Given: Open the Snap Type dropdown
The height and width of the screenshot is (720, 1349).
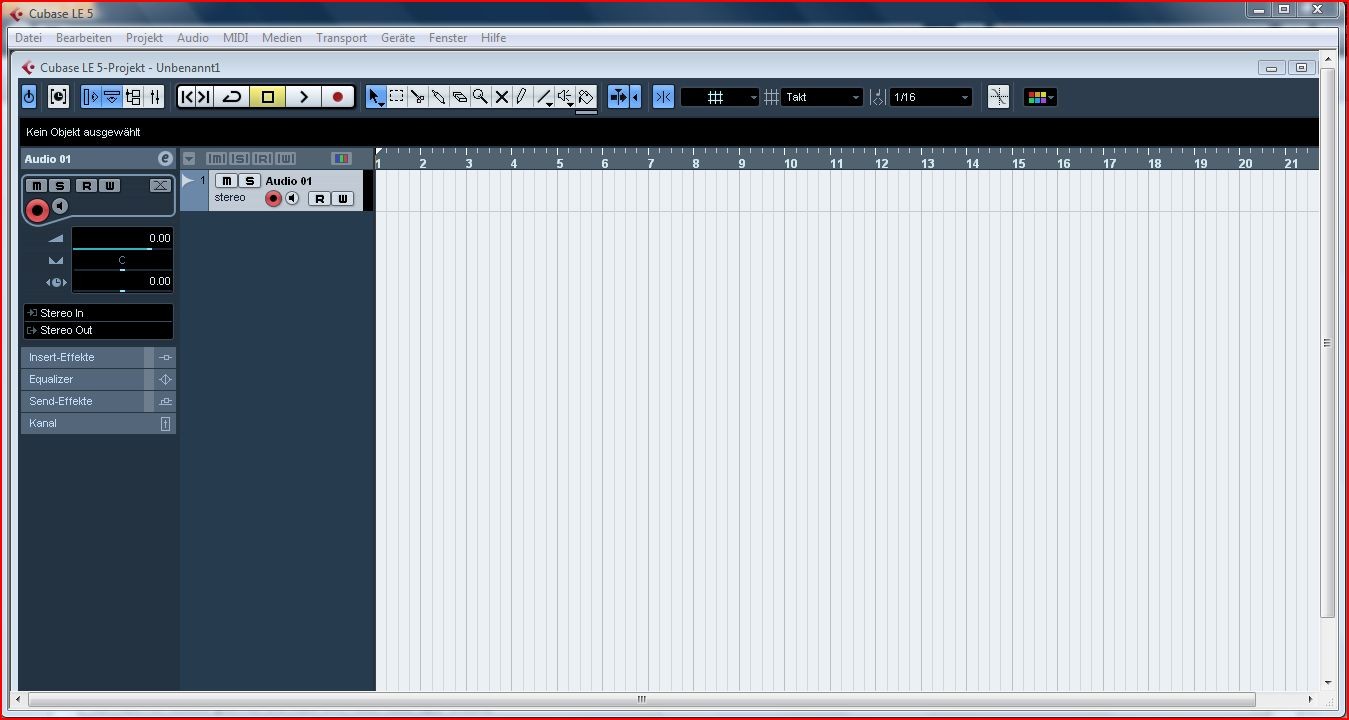Looking at the screenshot, I should (720, 97).
